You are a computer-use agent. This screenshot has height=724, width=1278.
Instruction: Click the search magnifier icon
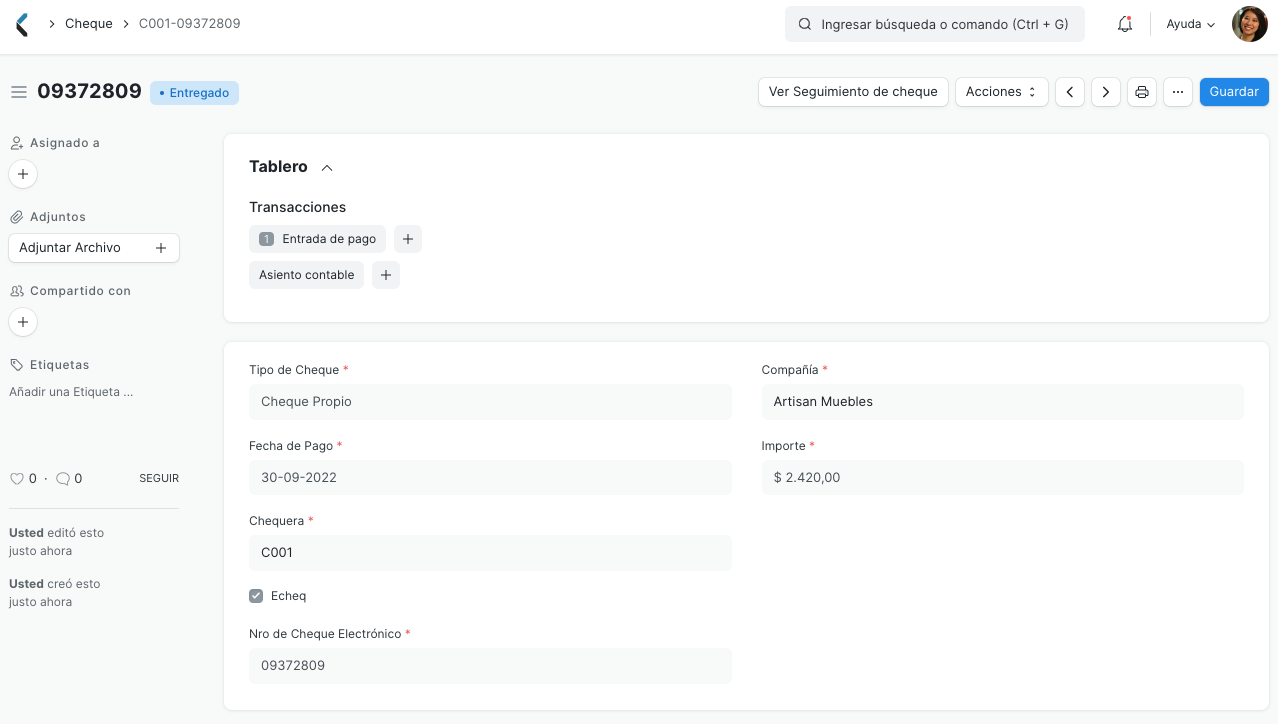click(x=805, y=24)
